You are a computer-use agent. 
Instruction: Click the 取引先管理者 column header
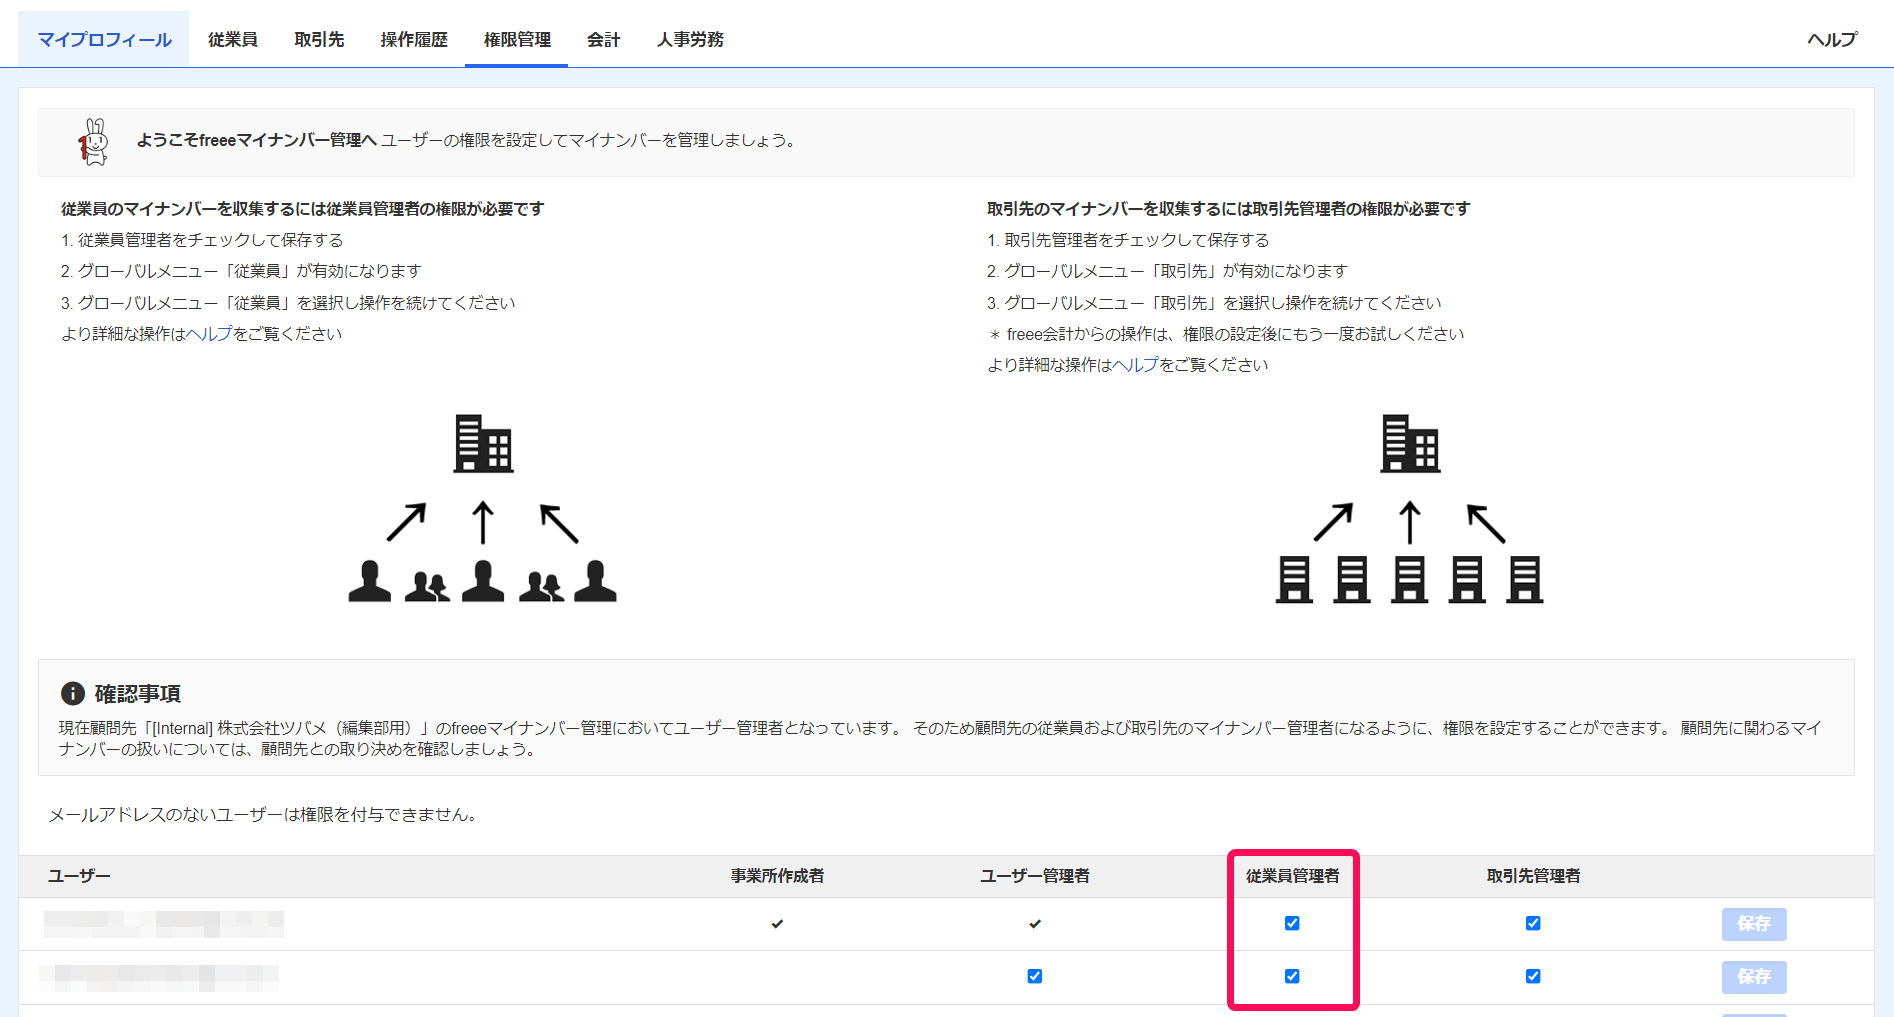(1533, 876)
